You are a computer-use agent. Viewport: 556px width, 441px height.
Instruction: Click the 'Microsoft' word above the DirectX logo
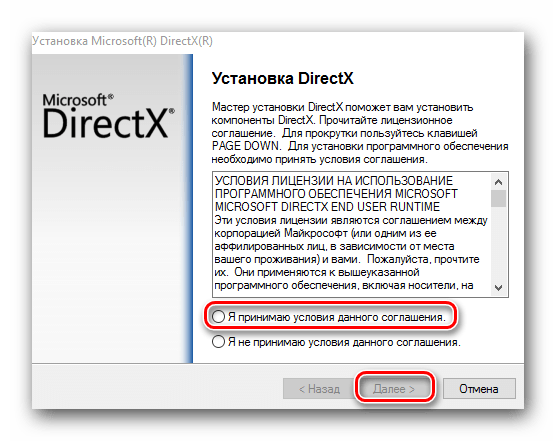click(x=74, y=100)
